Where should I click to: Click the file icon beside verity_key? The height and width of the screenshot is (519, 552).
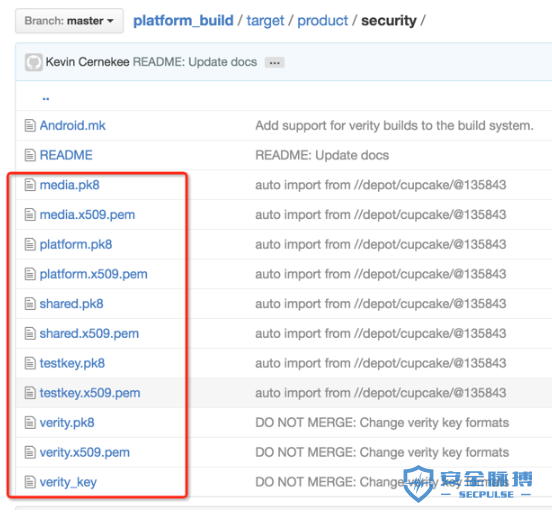click(x=30, y=482)
